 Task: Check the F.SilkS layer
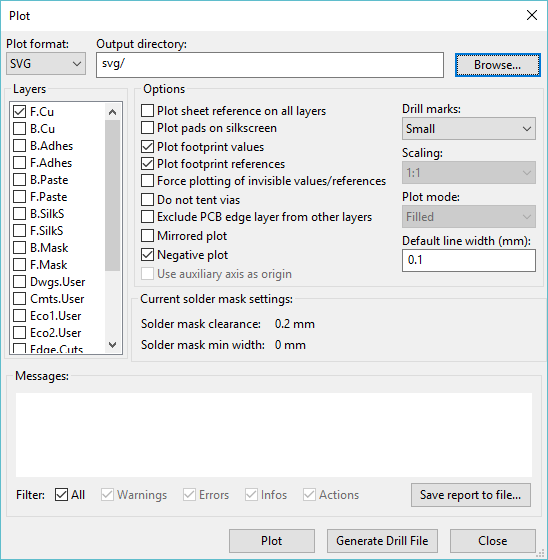pyautogui.click(x=19, y=231)
